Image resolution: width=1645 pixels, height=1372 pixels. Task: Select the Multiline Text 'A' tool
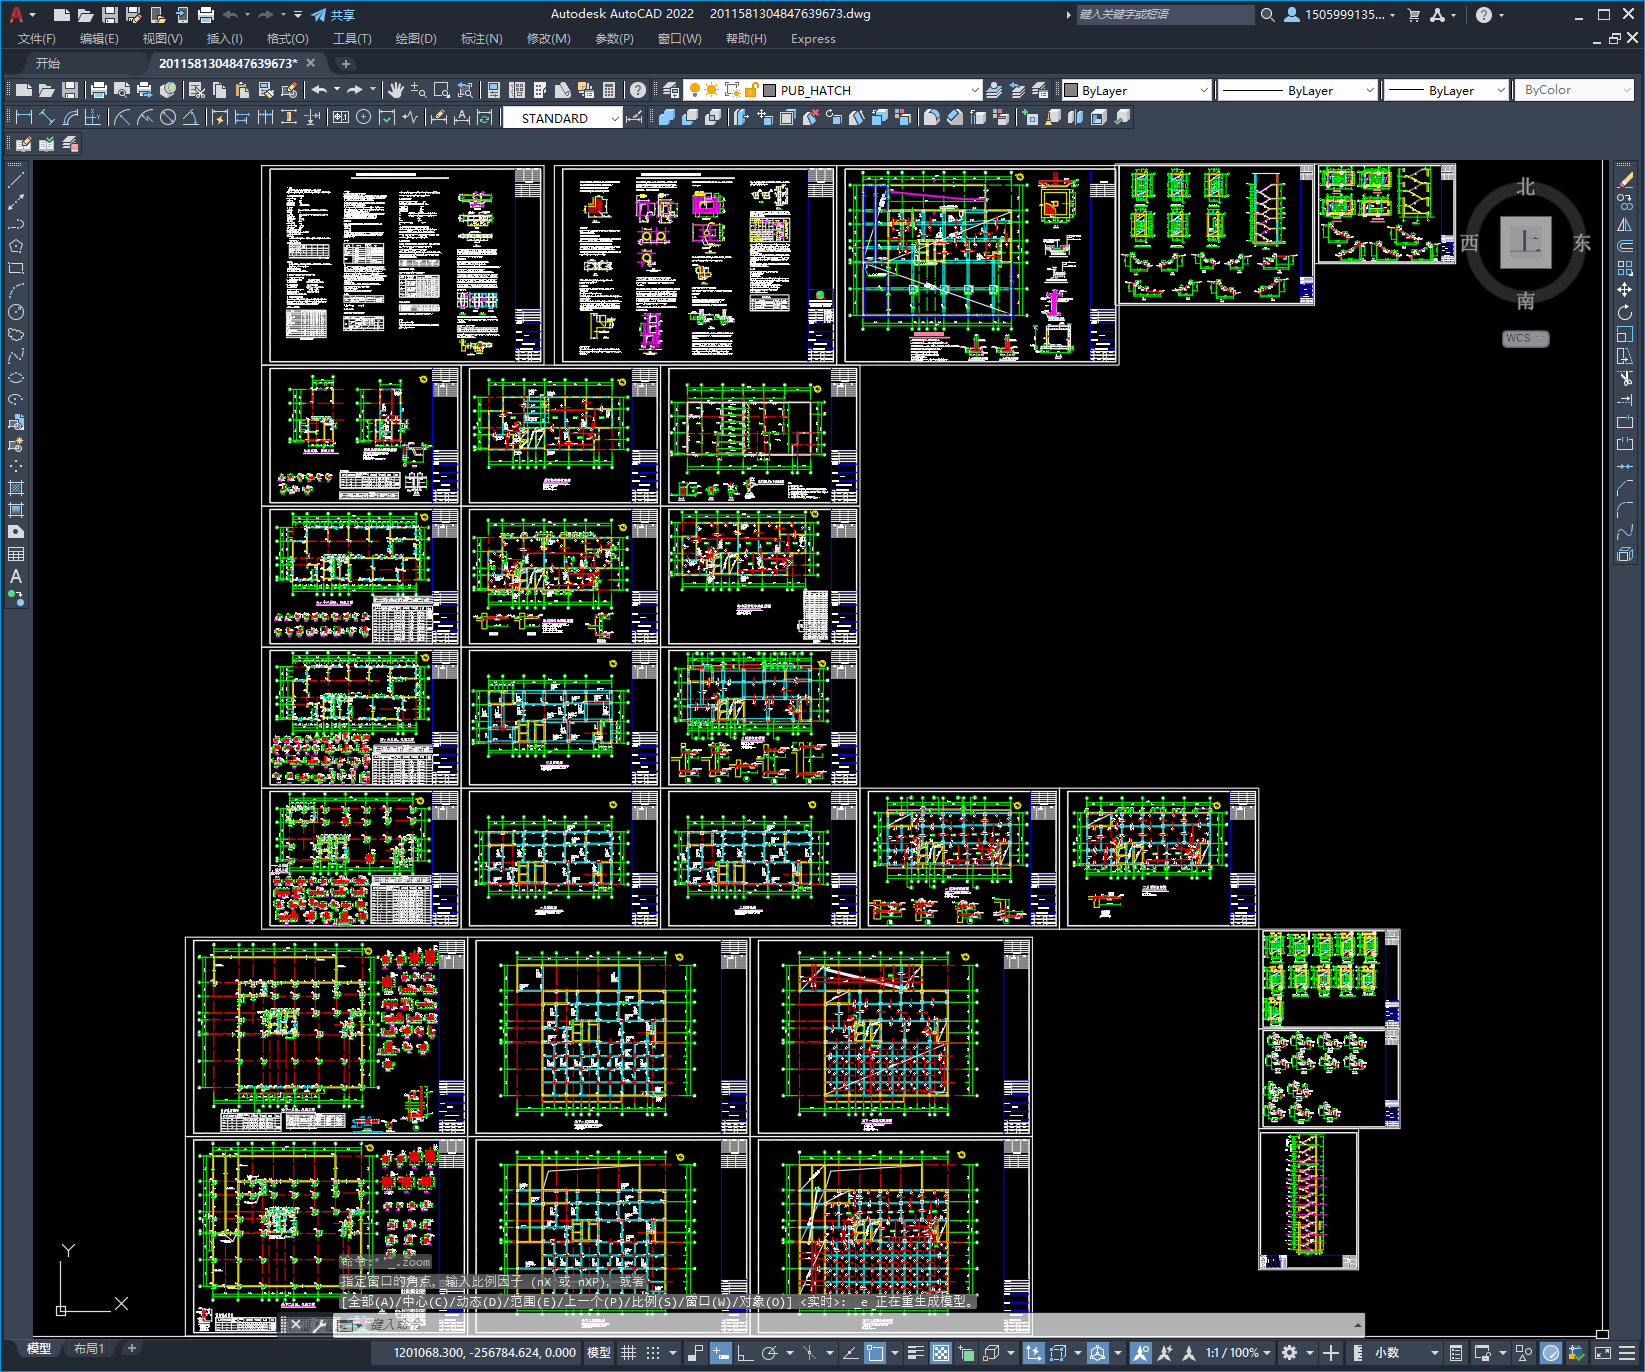coord(16,577)
